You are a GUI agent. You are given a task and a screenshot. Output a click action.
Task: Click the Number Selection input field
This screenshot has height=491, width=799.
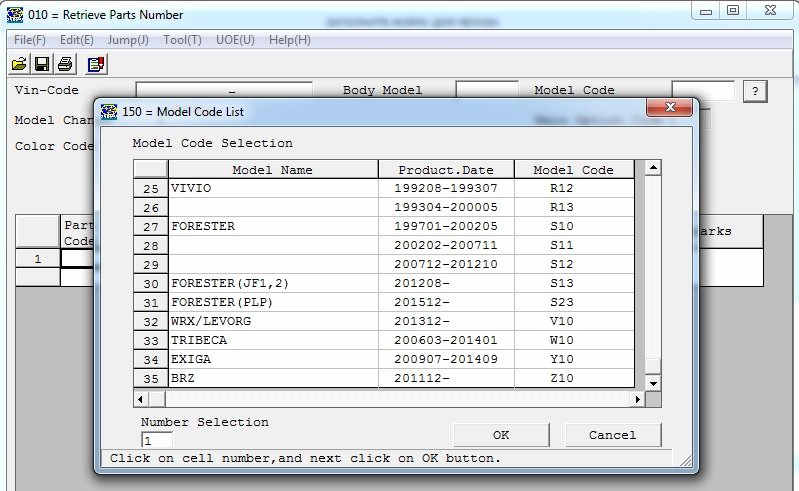click(x=156, y=440)
